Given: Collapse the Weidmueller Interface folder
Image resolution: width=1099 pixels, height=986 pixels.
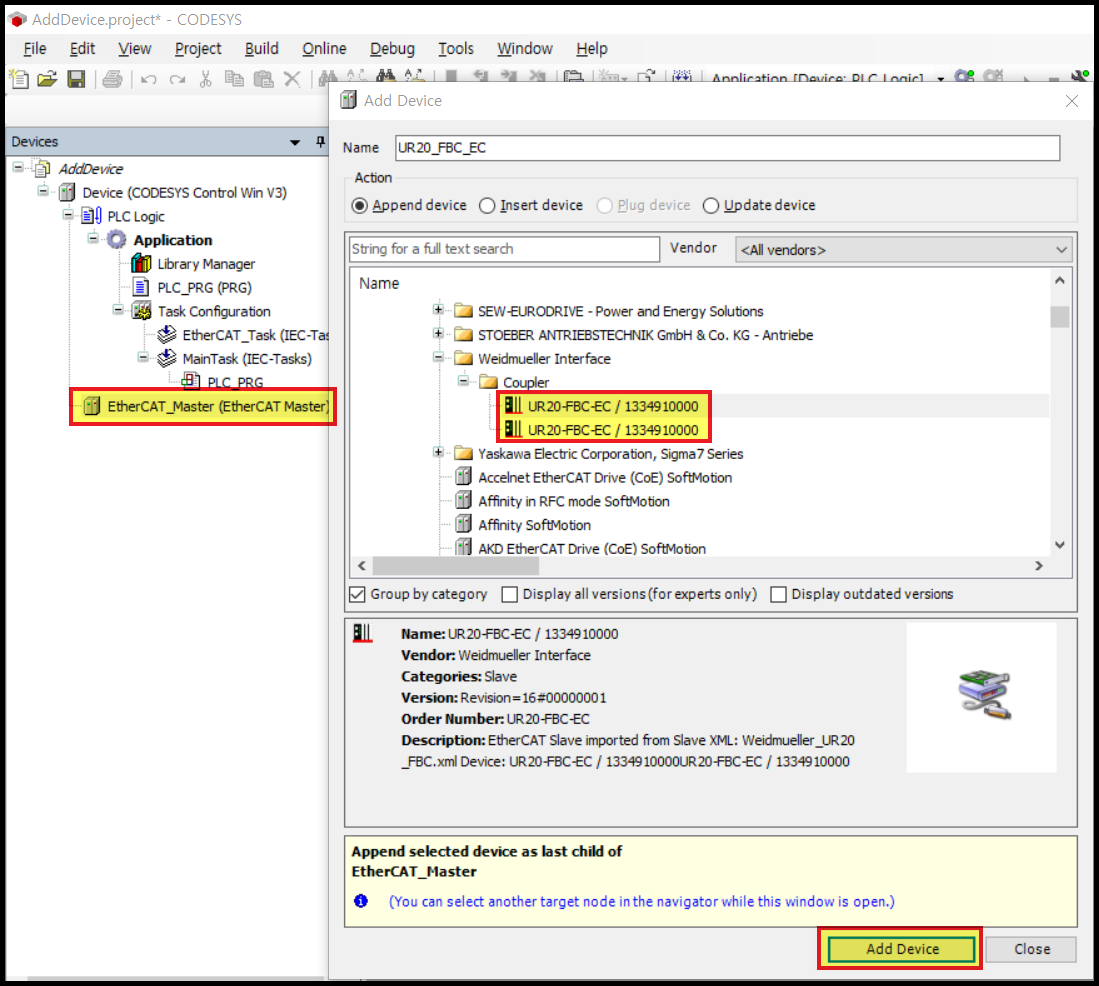Looking at the screenshot, I should click(x=438, y=357).
